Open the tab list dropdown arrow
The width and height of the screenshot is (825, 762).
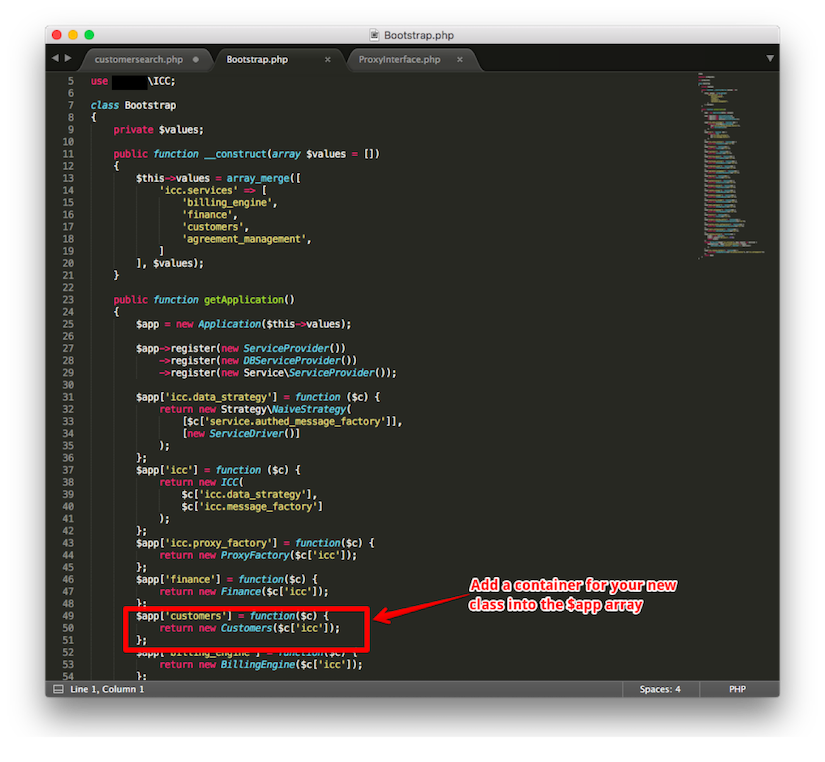click(769, 58)
